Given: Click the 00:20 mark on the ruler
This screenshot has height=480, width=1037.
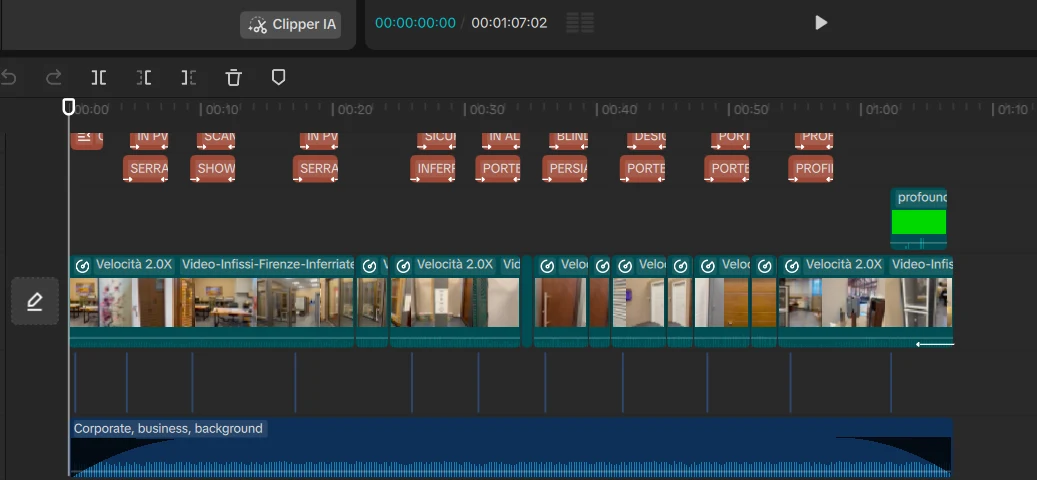Looking at the screenshot, I should coord(354,110).
